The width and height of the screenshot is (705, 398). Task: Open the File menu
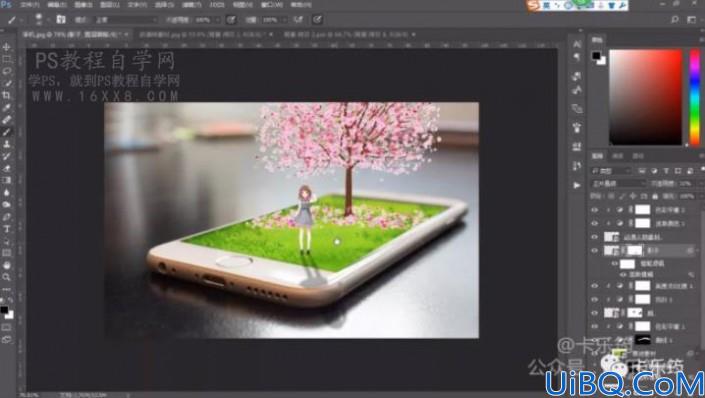coord(30,5)
